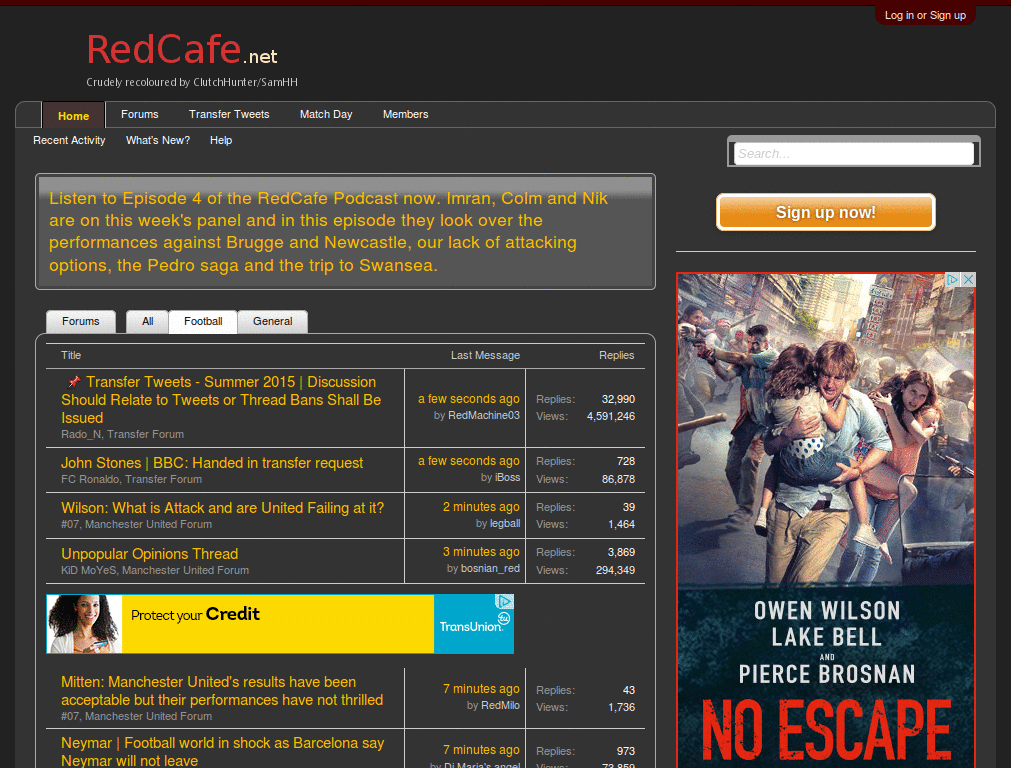View RedMachine03 user profile

[484, 415]
